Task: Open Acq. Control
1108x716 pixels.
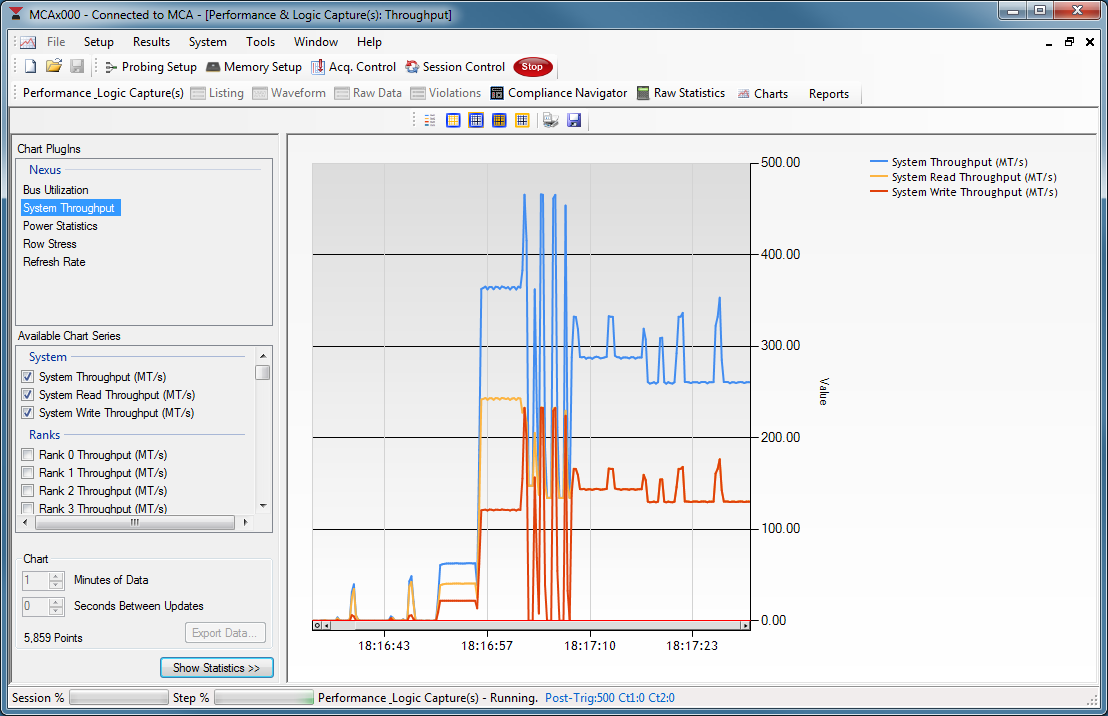Action: (354, 67)
